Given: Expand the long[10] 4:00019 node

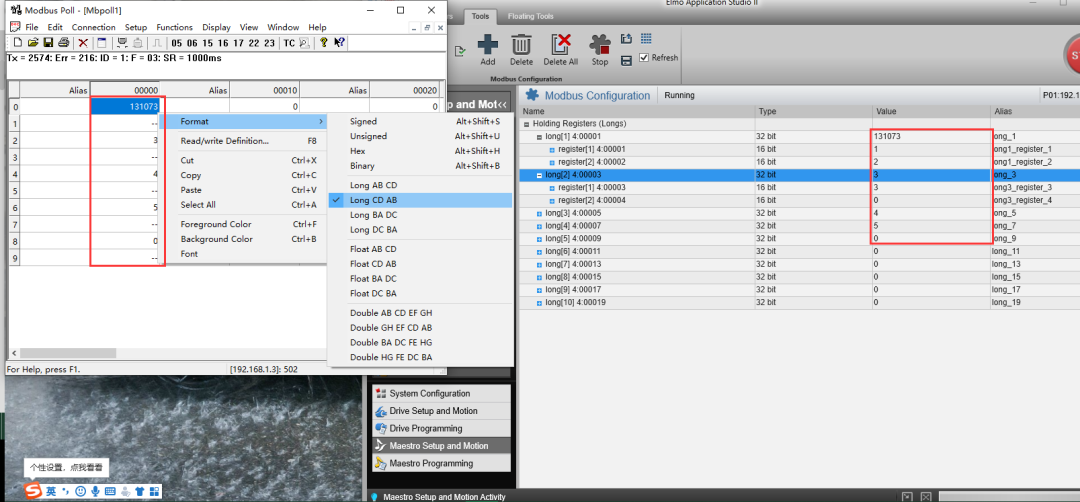Looking at the screenshot, I should (539, 302).
